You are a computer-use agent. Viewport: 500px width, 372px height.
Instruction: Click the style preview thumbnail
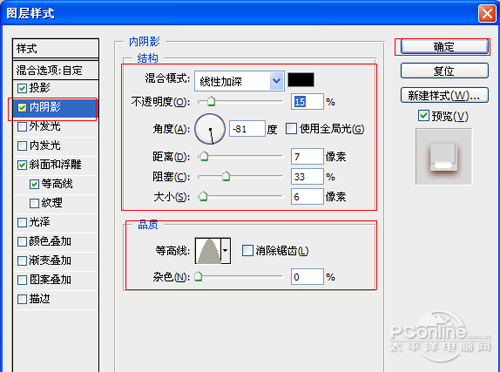click(x=444, y=157)
